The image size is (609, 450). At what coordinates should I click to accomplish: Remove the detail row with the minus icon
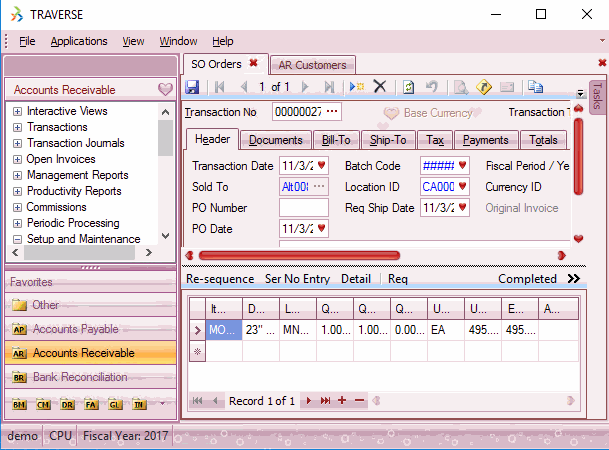click(x=360, y=400)
